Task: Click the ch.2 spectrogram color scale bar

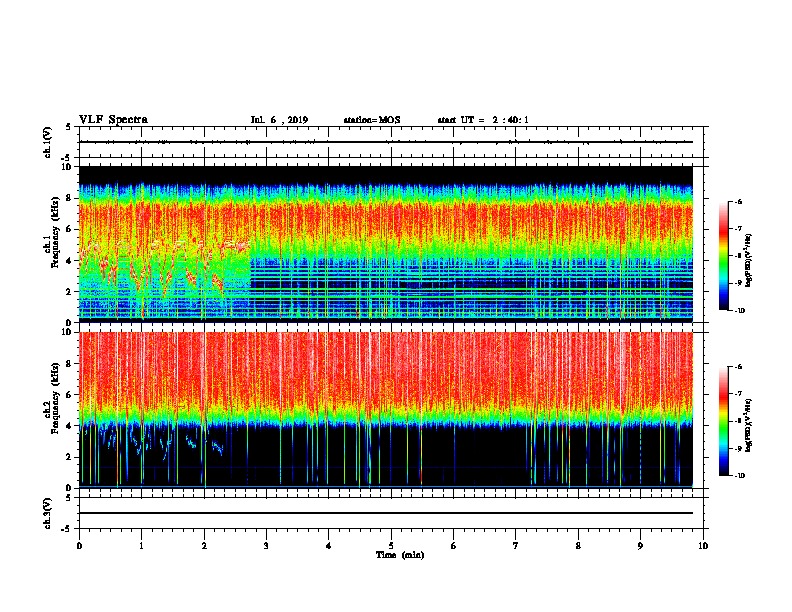Action: pos(724,421)
